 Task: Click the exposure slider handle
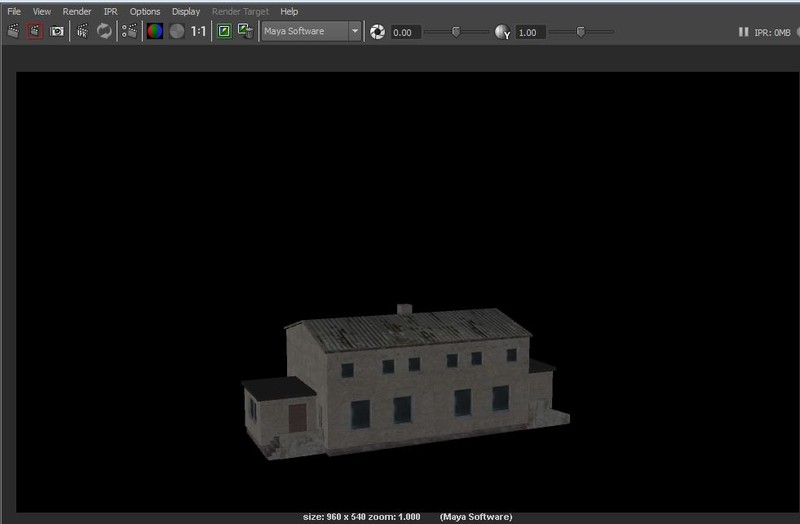(x=456, y=32)
